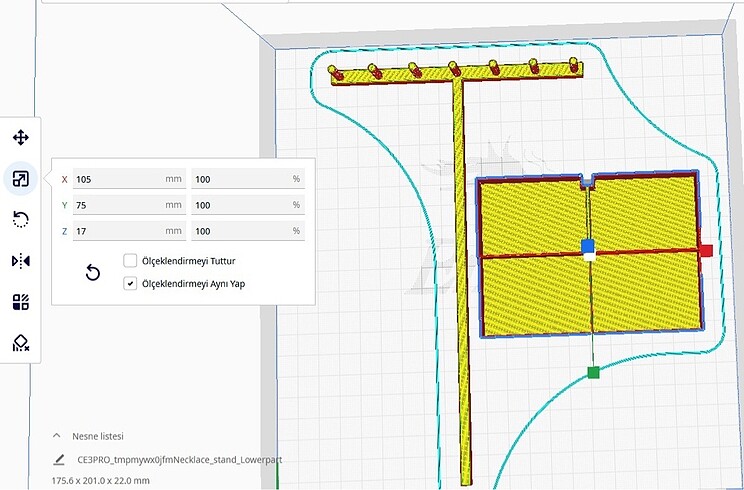Select the Support Blocker tool
744x490 pixels.
point(20,343)
